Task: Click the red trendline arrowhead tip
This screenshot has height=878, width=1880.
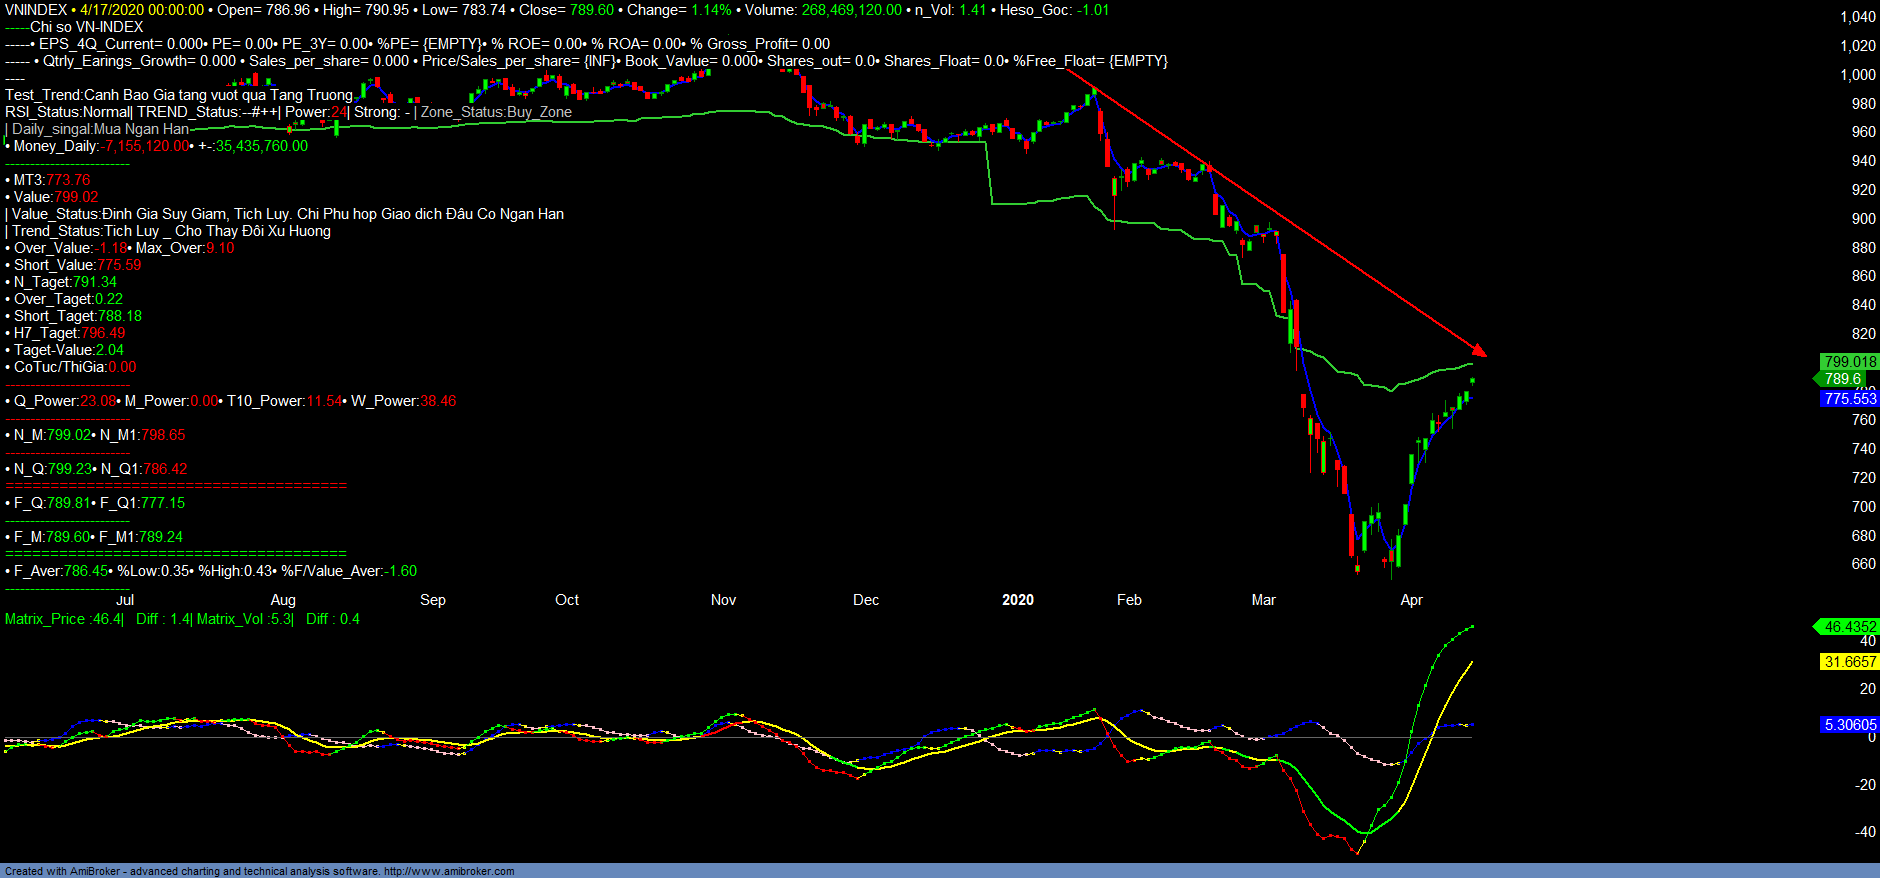Action: click(1484, 354)
